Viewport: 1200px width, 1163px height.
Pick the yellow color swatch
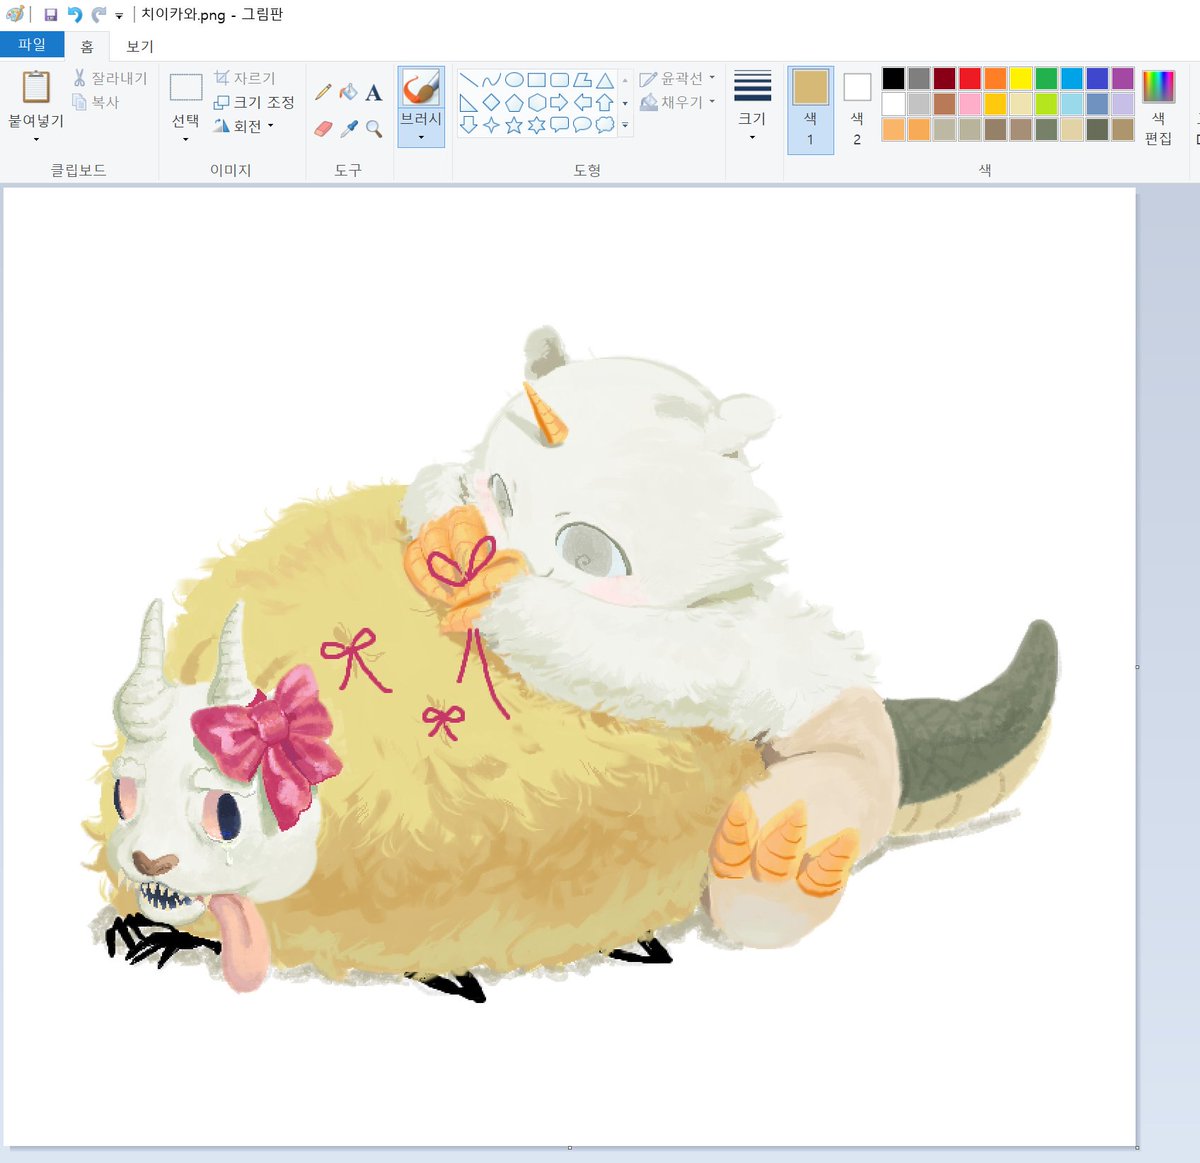click(1021, 78)
